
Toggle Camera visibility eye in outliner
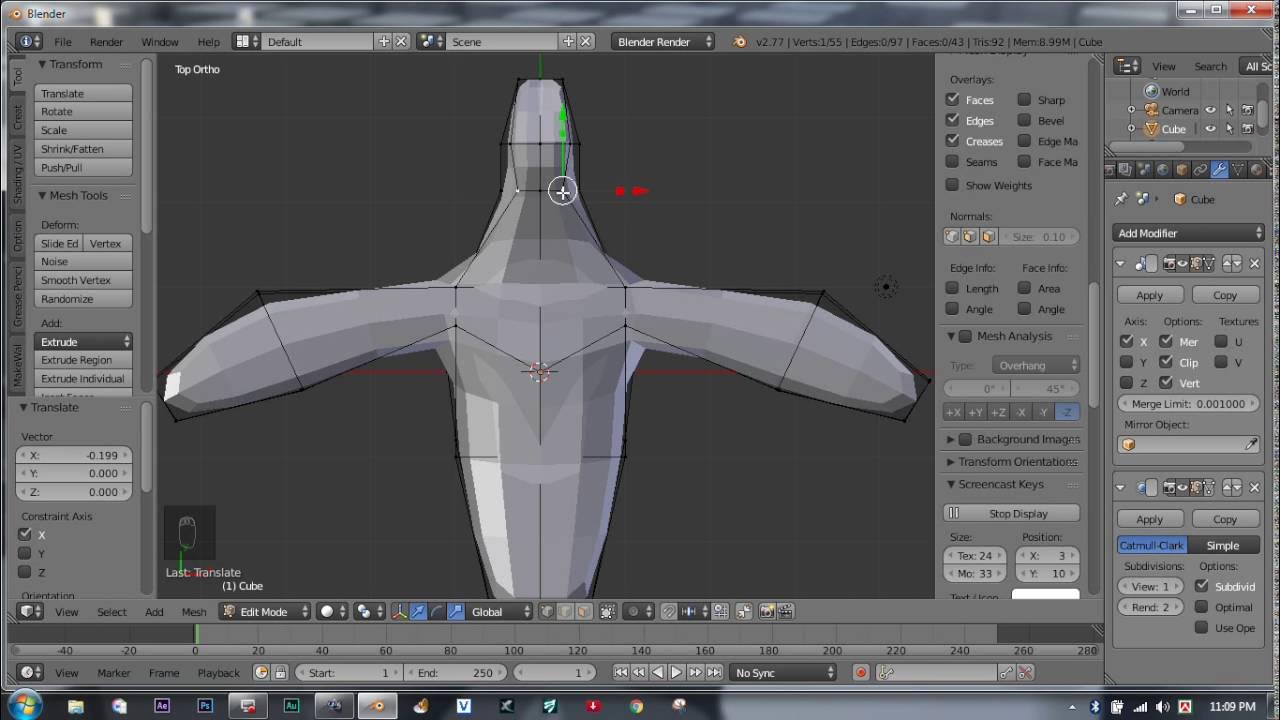point(1210,110)
